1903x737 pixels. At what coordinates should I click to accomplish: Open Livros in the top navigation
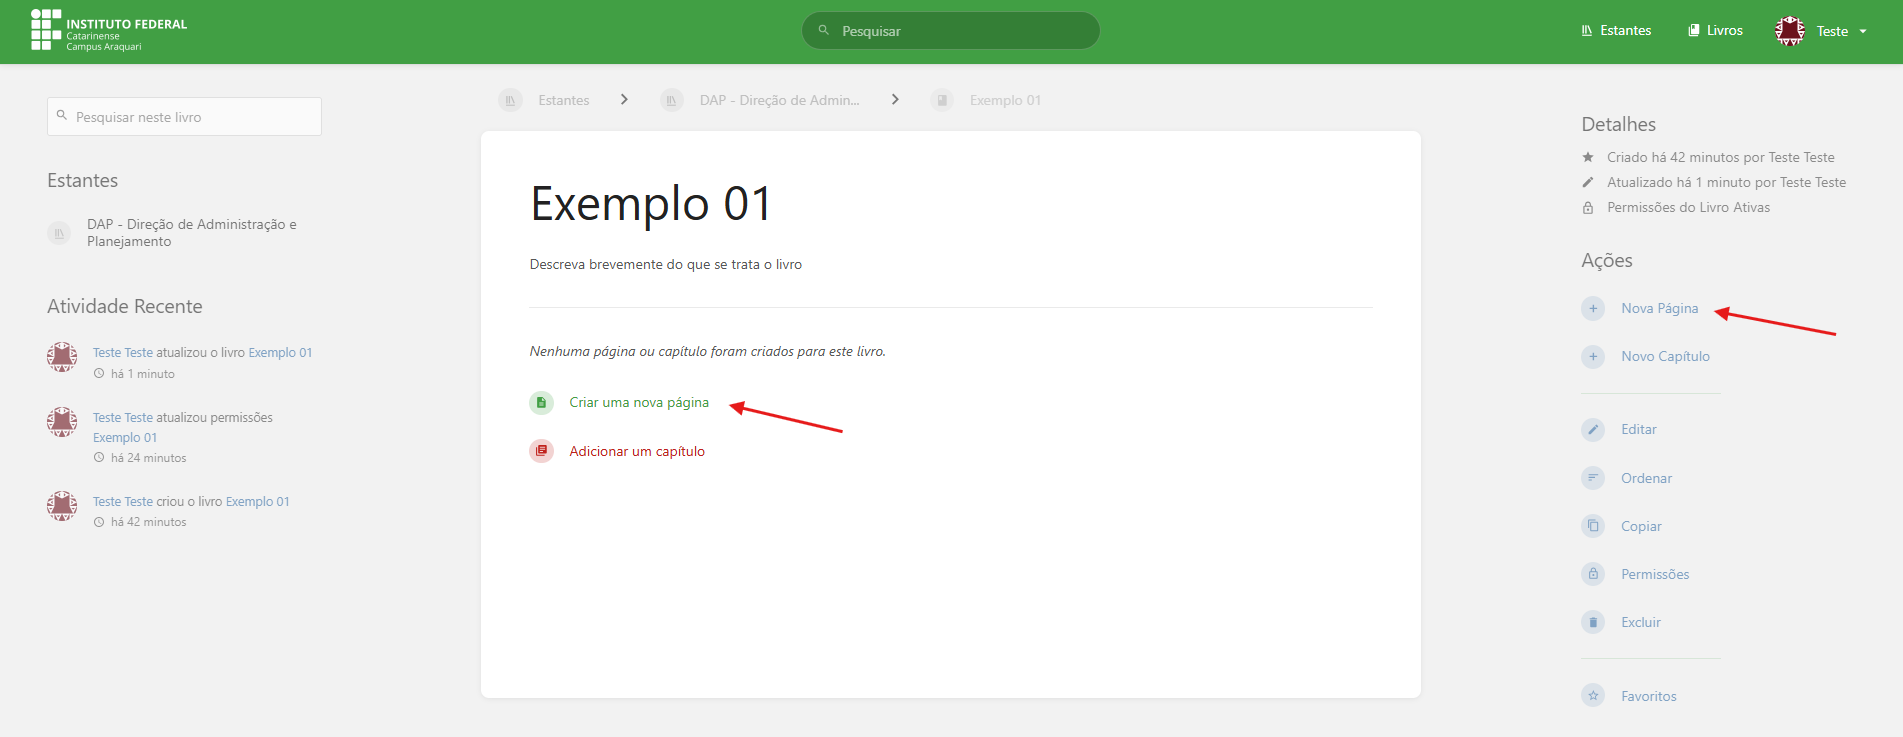[x=1715, y=31]
